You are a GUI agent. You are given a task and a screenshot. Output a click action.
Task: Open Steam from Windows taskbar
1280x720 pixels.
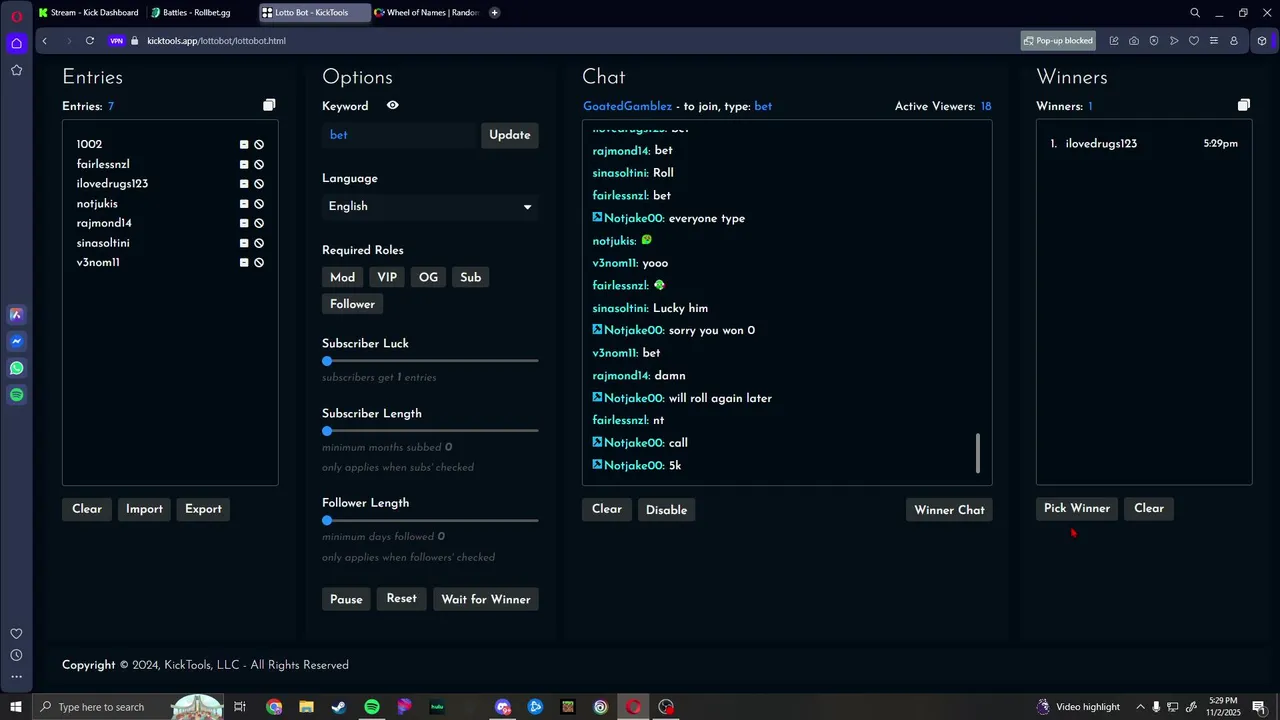[x=339, y=707]
